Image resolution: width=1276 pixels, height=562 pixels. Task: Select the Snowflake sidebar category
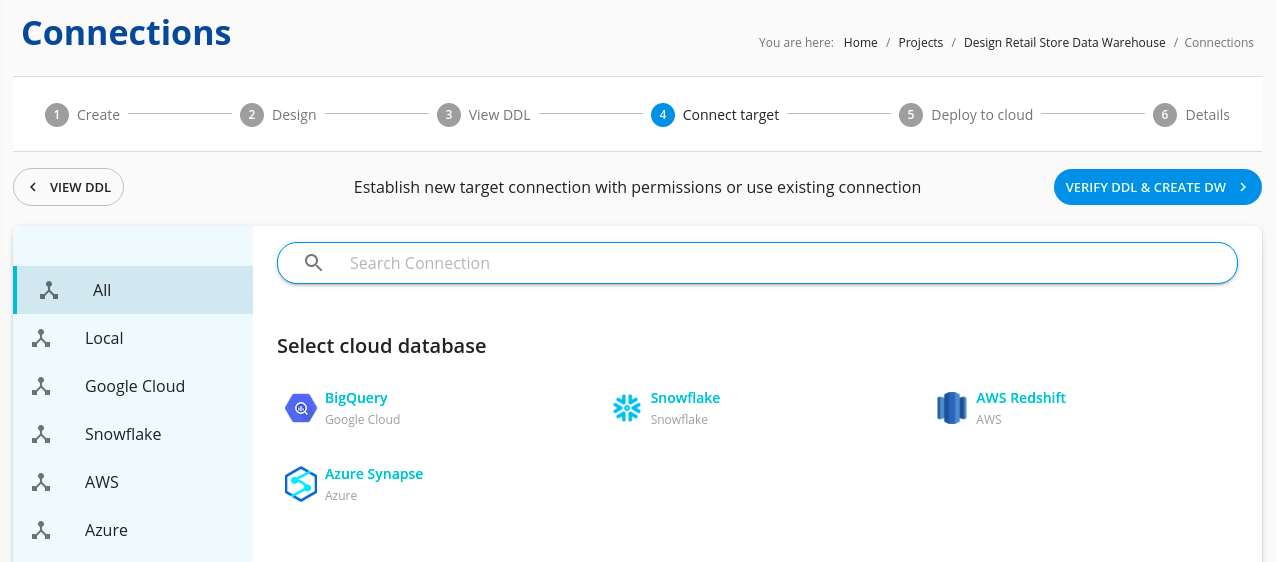click(x=133, y=434)
